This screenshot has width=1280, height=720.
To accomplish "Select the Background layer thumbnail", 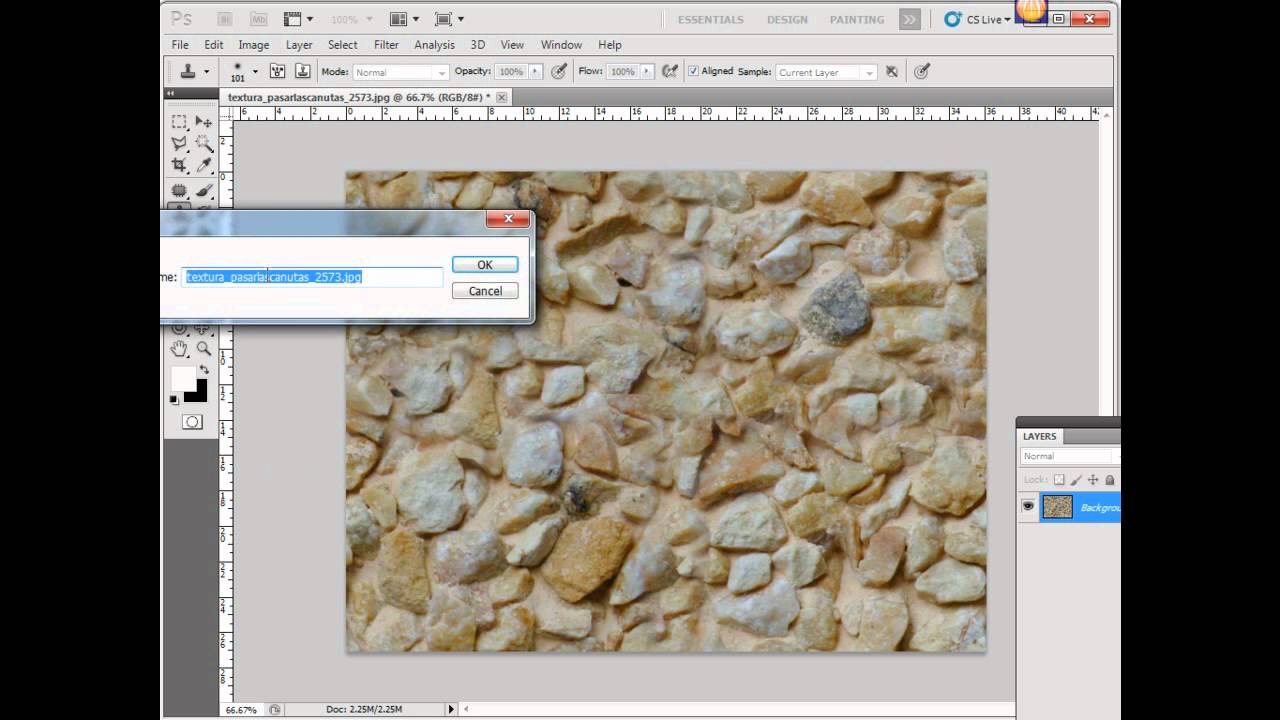I will [x=1057, y=507].
